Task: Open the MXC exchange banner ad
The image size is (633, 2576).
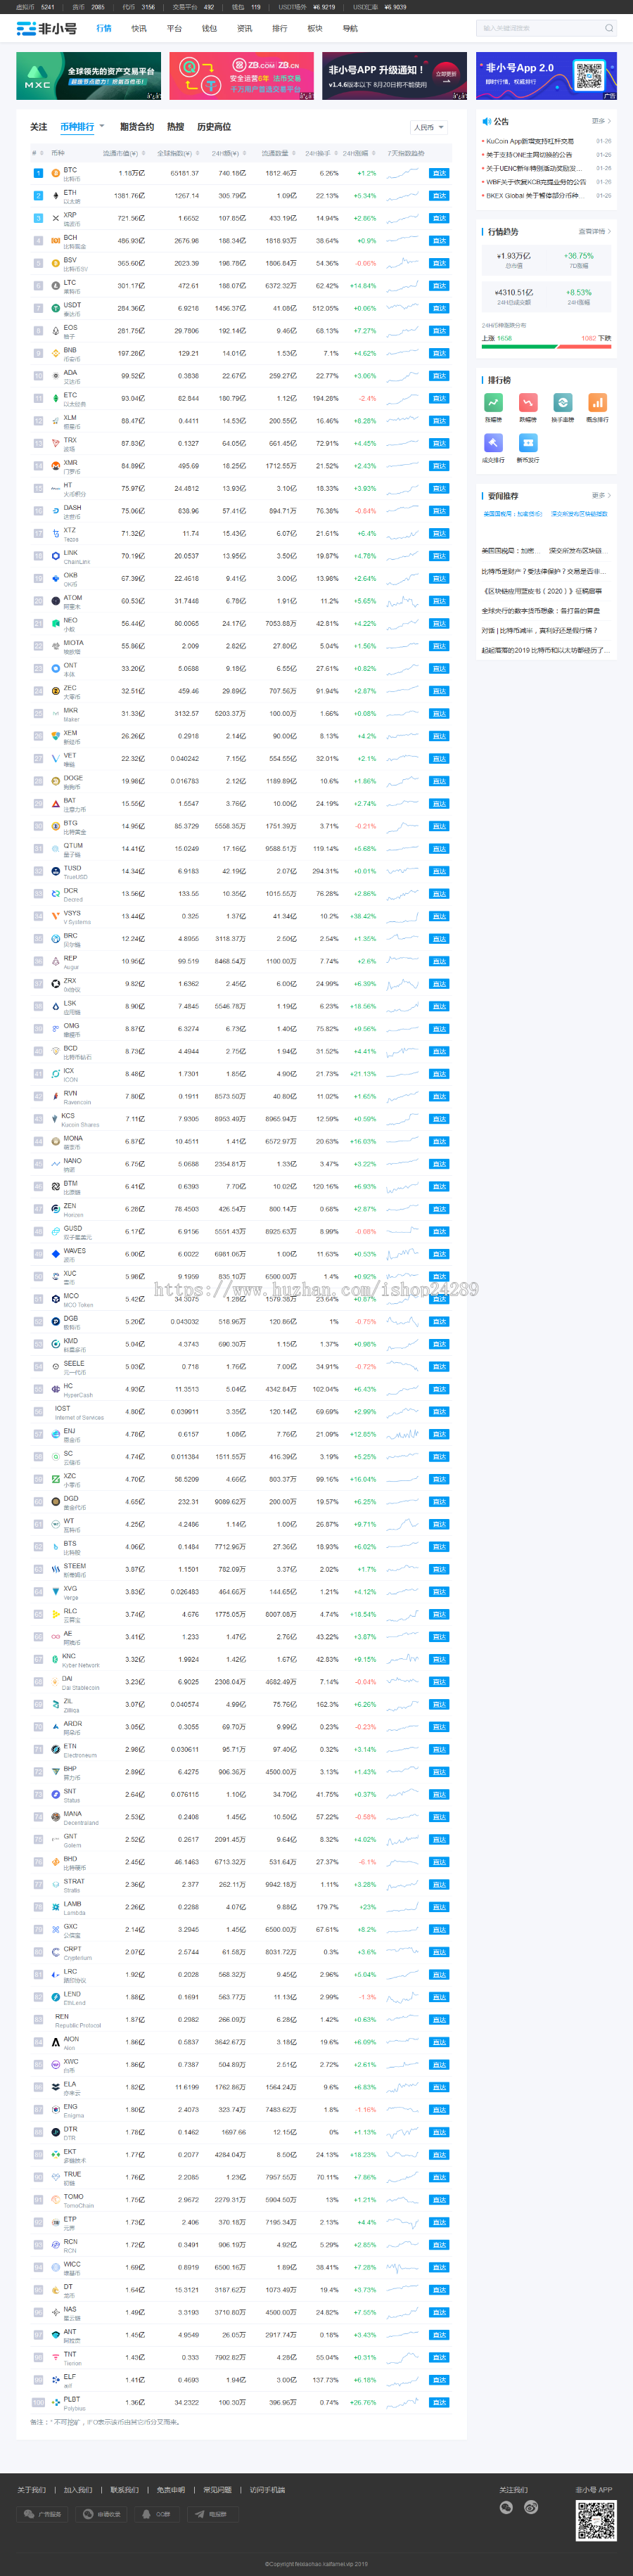Action: tap(88, 76)
